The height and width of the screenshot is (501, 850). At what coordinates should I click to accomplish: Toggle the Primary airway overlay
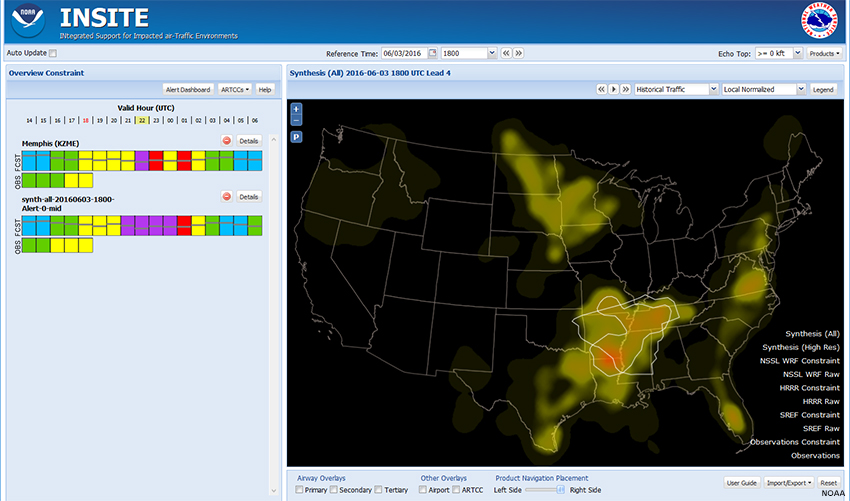pos(299,490)
